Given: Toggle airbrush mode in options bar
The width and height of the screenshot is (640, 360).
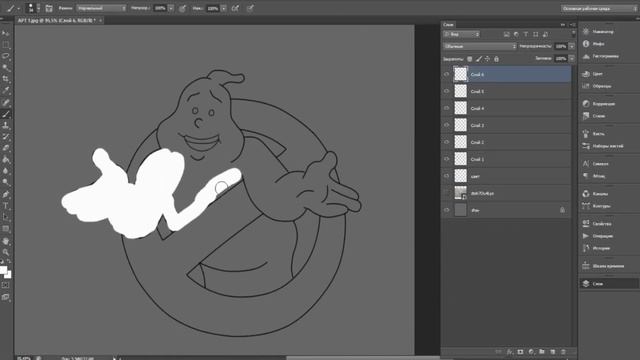Looking at the screenshot, I should pyautogui.click(x=236, y=8).
